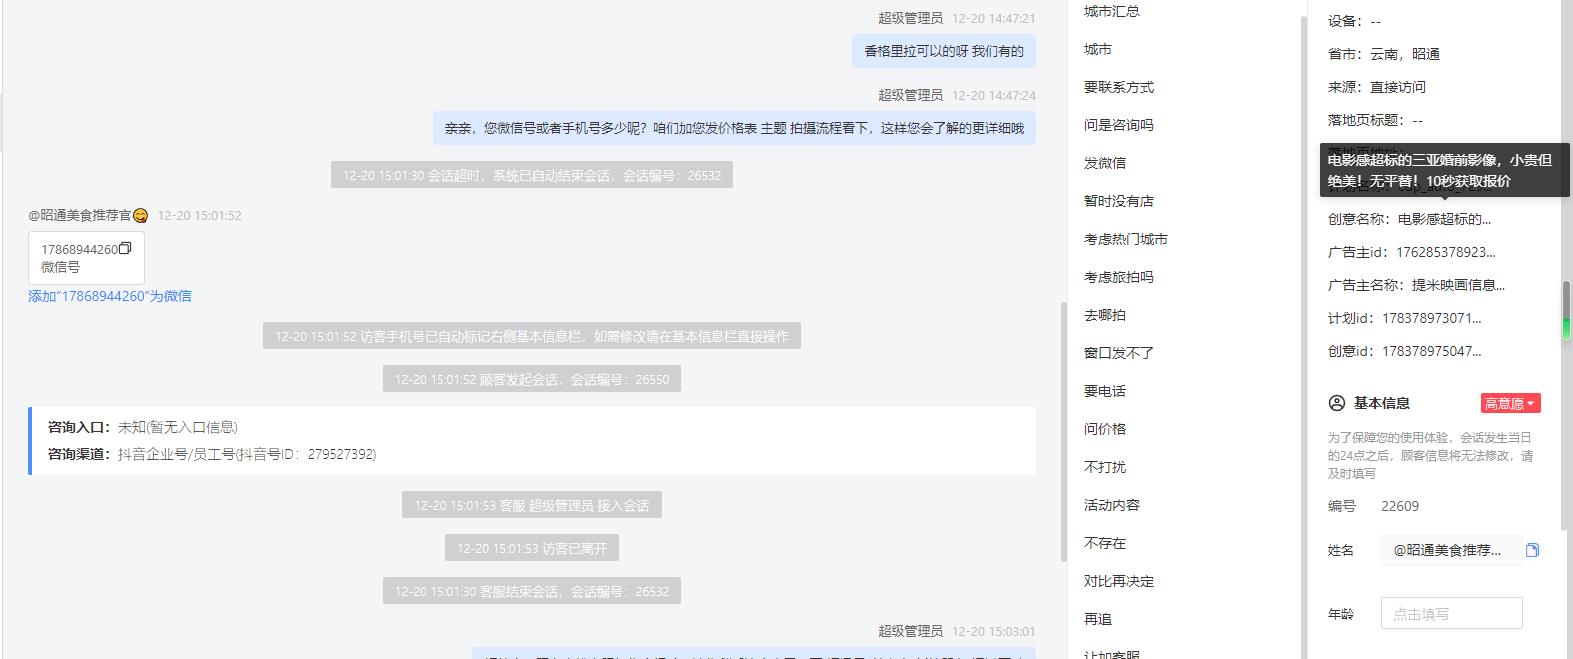The height and width of the screenshot is (659, 1573).
Task: Select the 再追 quick reply
Action: pos(1098,619)
